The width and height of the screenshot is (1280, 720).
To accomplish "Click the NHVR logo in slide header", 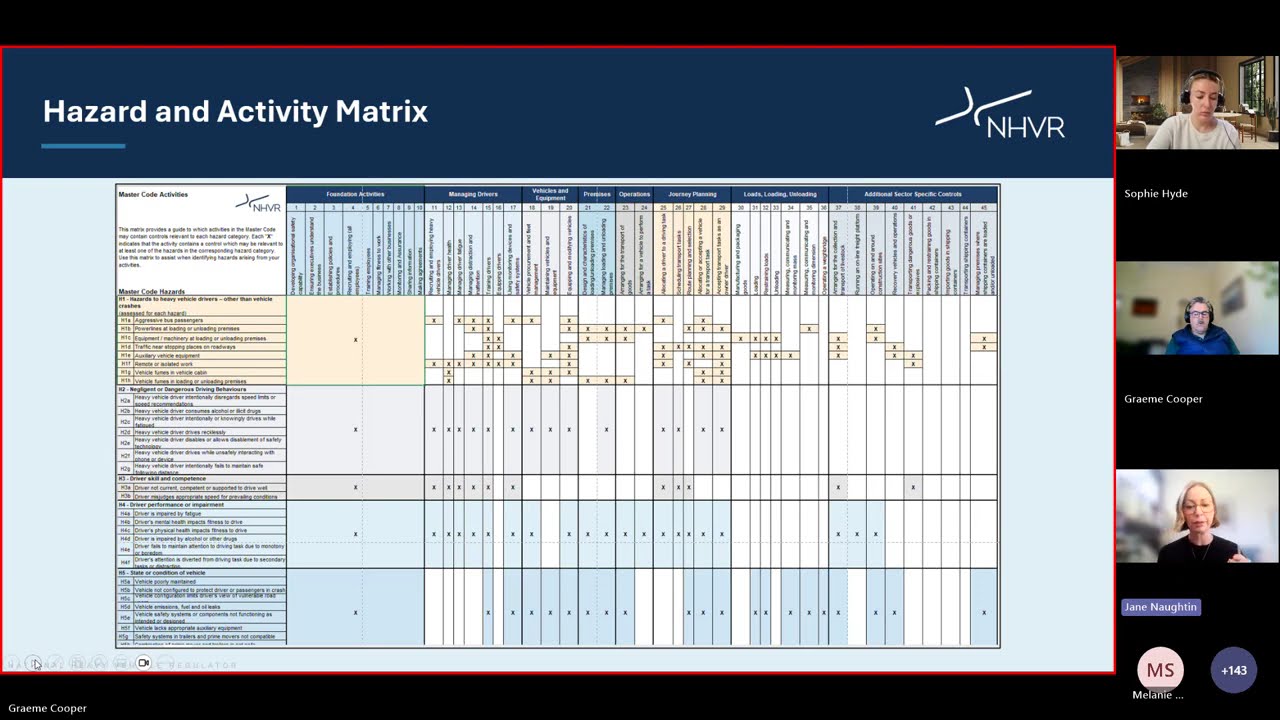I will pos(1000,113).
